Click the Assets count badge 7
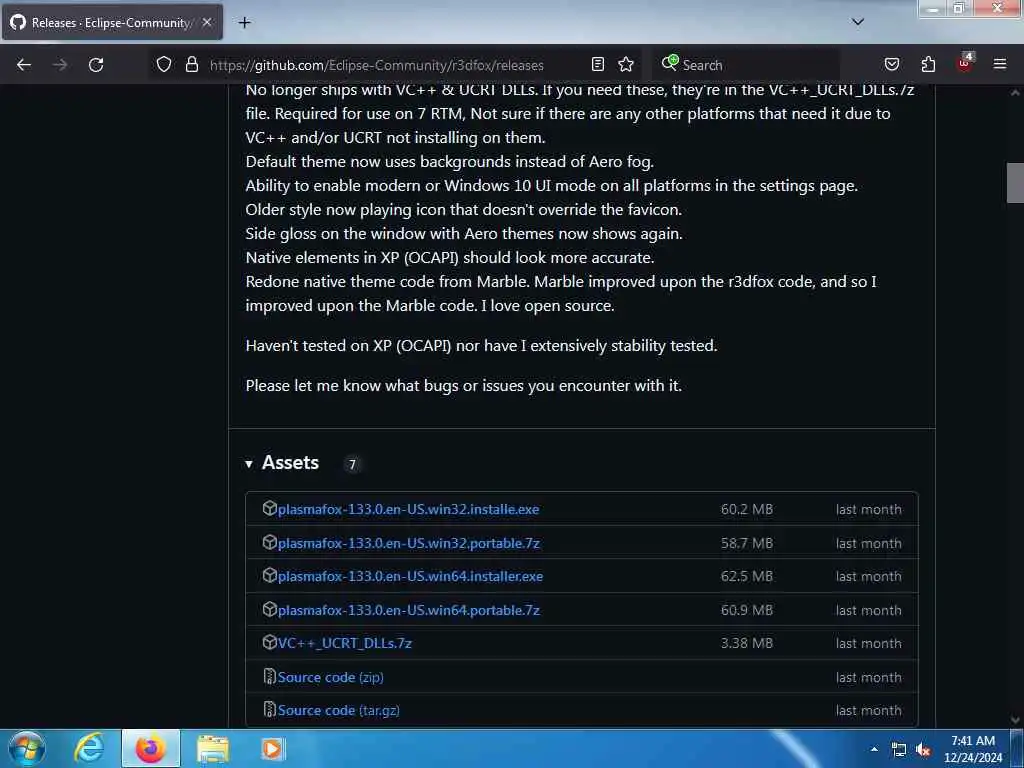Viewport: 1024px width, 768px height. pos(352,464)
